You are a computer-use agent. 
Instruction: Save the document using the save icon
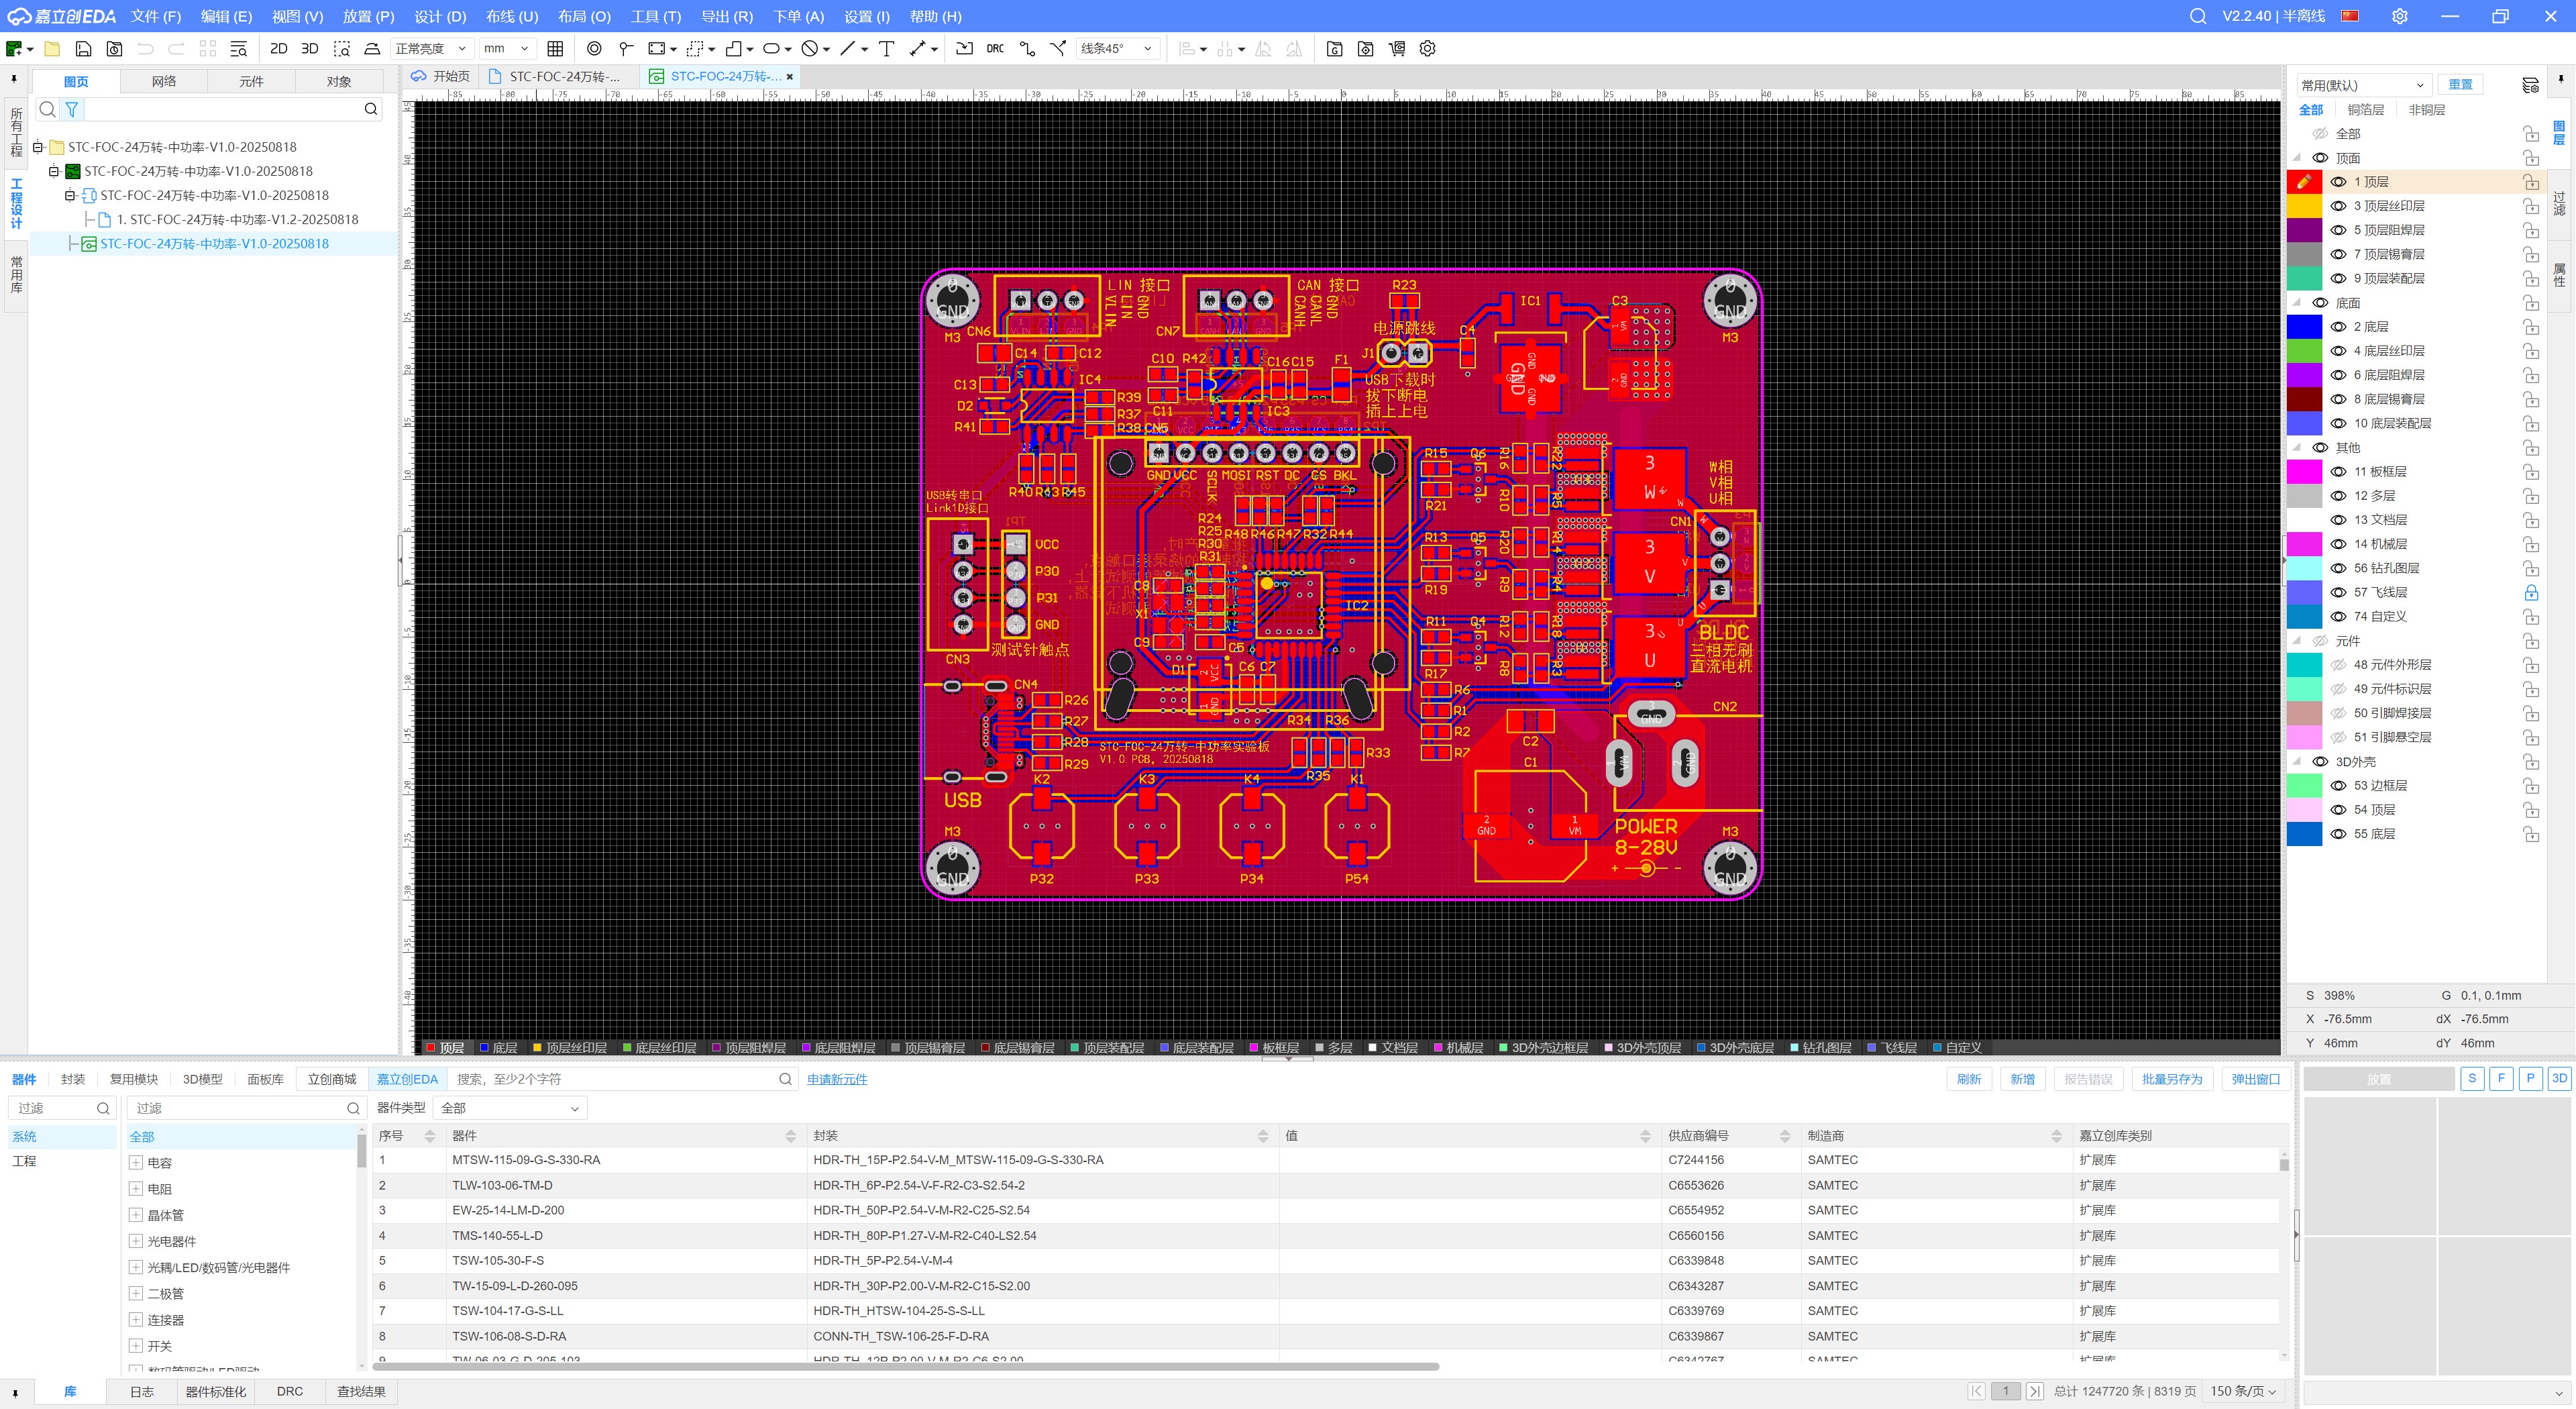coord(83,48)
